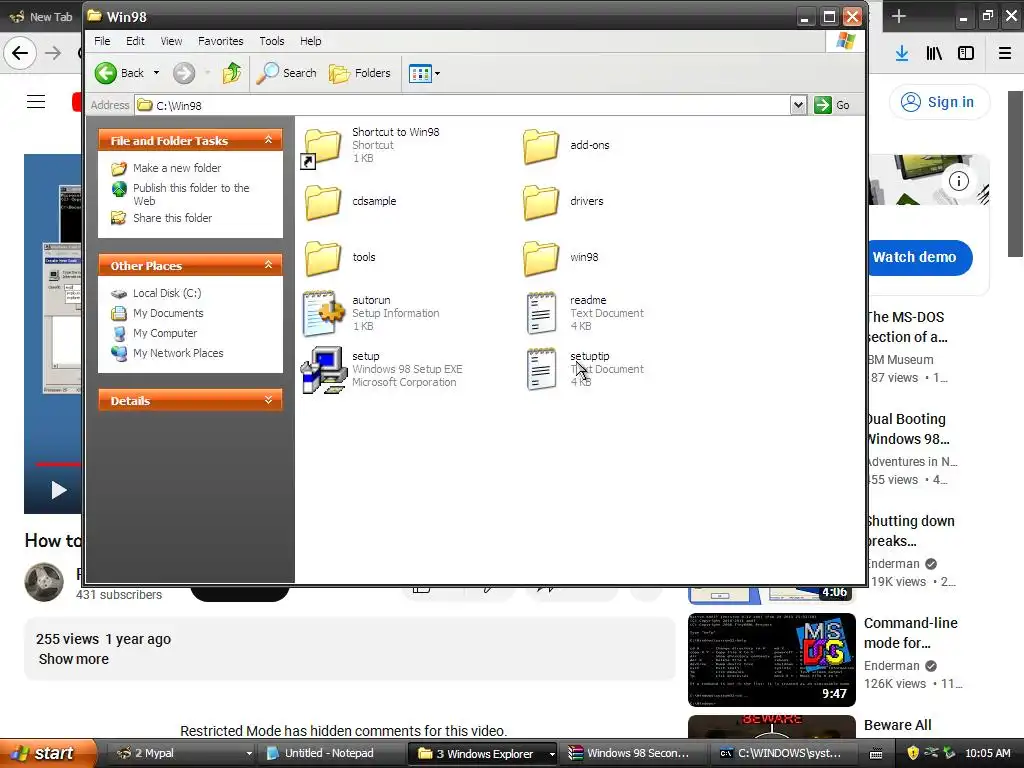Select the setup Windows 98 EXE icon
1024x768 pixels.
pyautogui.click(x=323, y=370)
